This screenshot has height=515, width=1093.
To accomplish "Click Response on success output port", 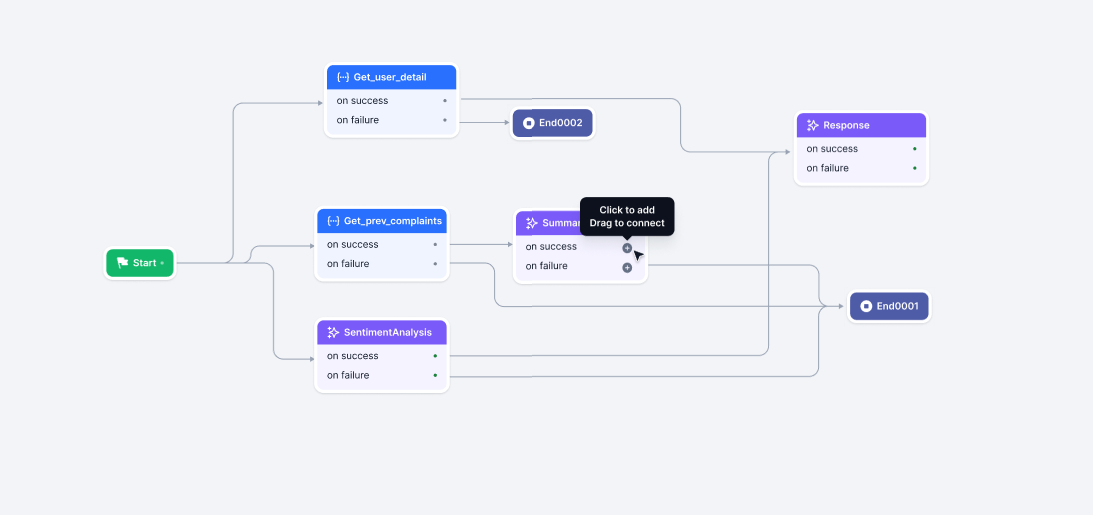I will tap(914, 149).
